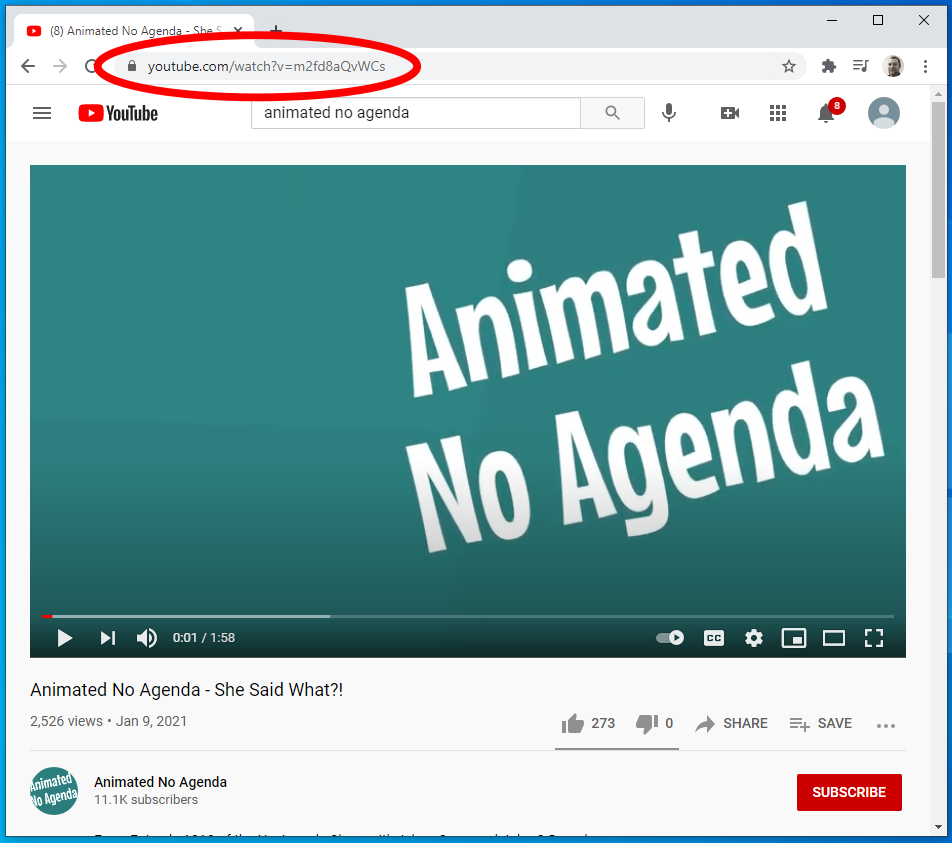This screenshot has width=952, height=843.
Task: Open the media control icon in toolbar
Action: tap(860, 66)
